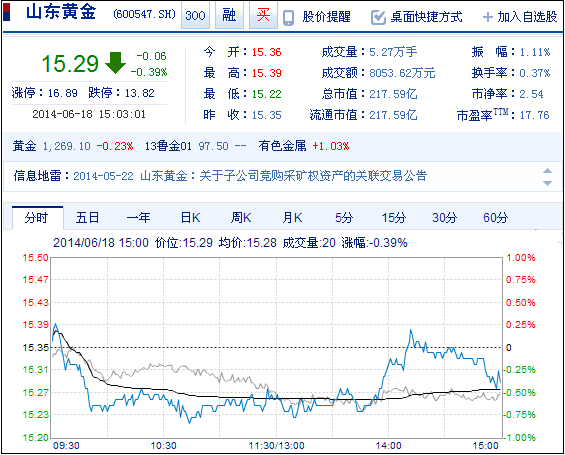Click the 有色金属 sector link
Viewport: 565px width, 455px height.
[x=282, y=146]
